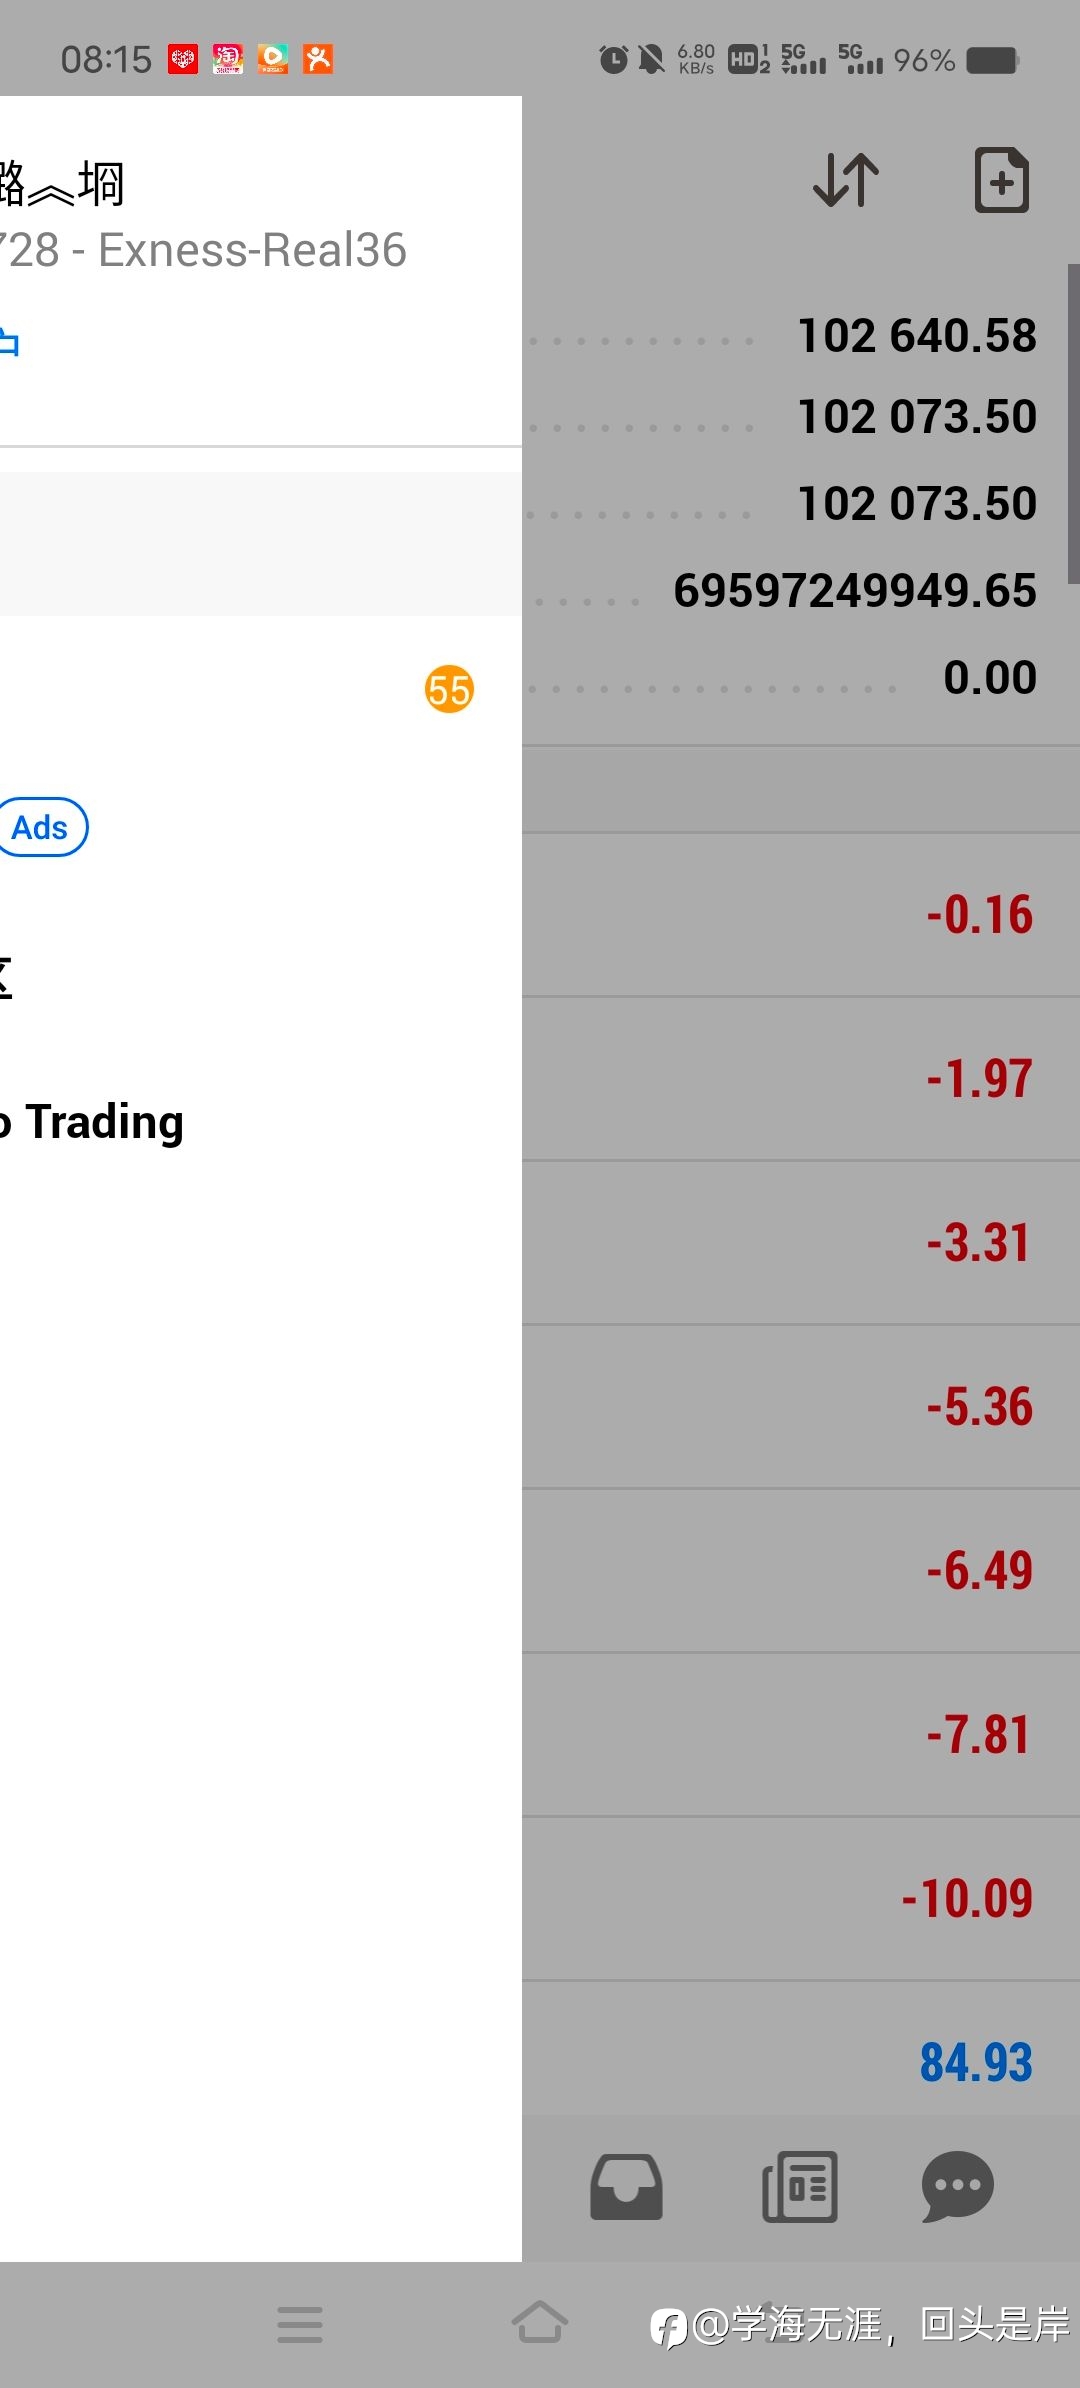Select the highlighted gray drawer menu row

[261, 544]
